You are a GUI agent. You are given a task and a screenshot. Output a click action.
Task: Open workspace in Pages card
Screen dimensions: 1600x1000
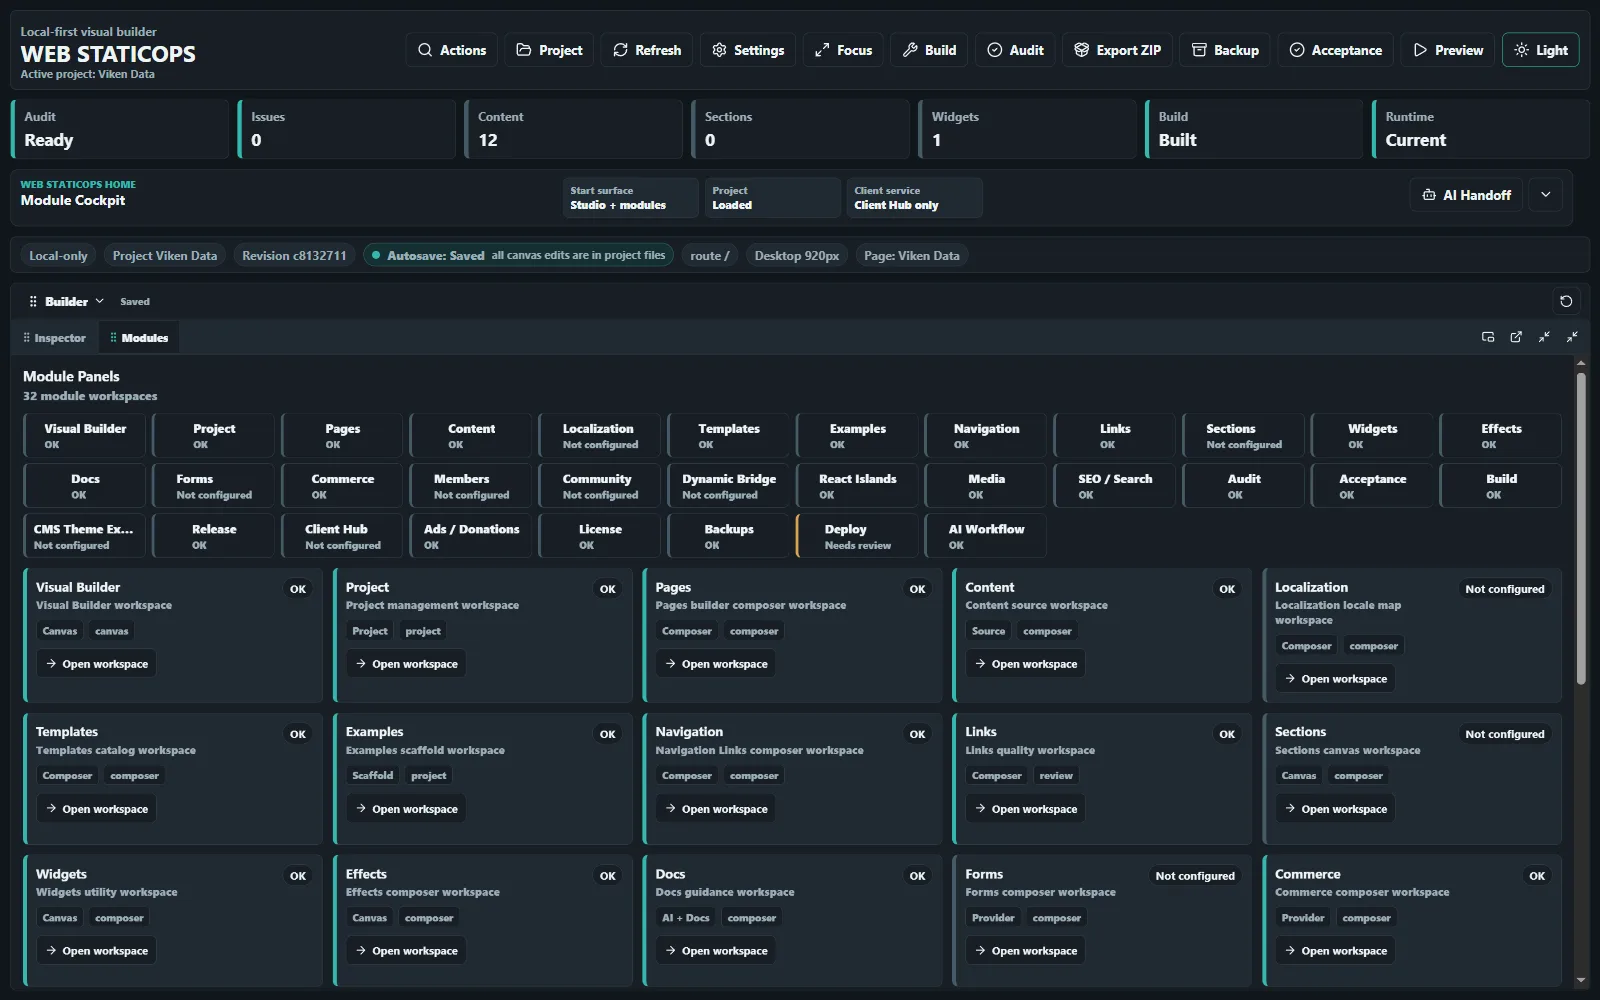click(x=716, y=664)
